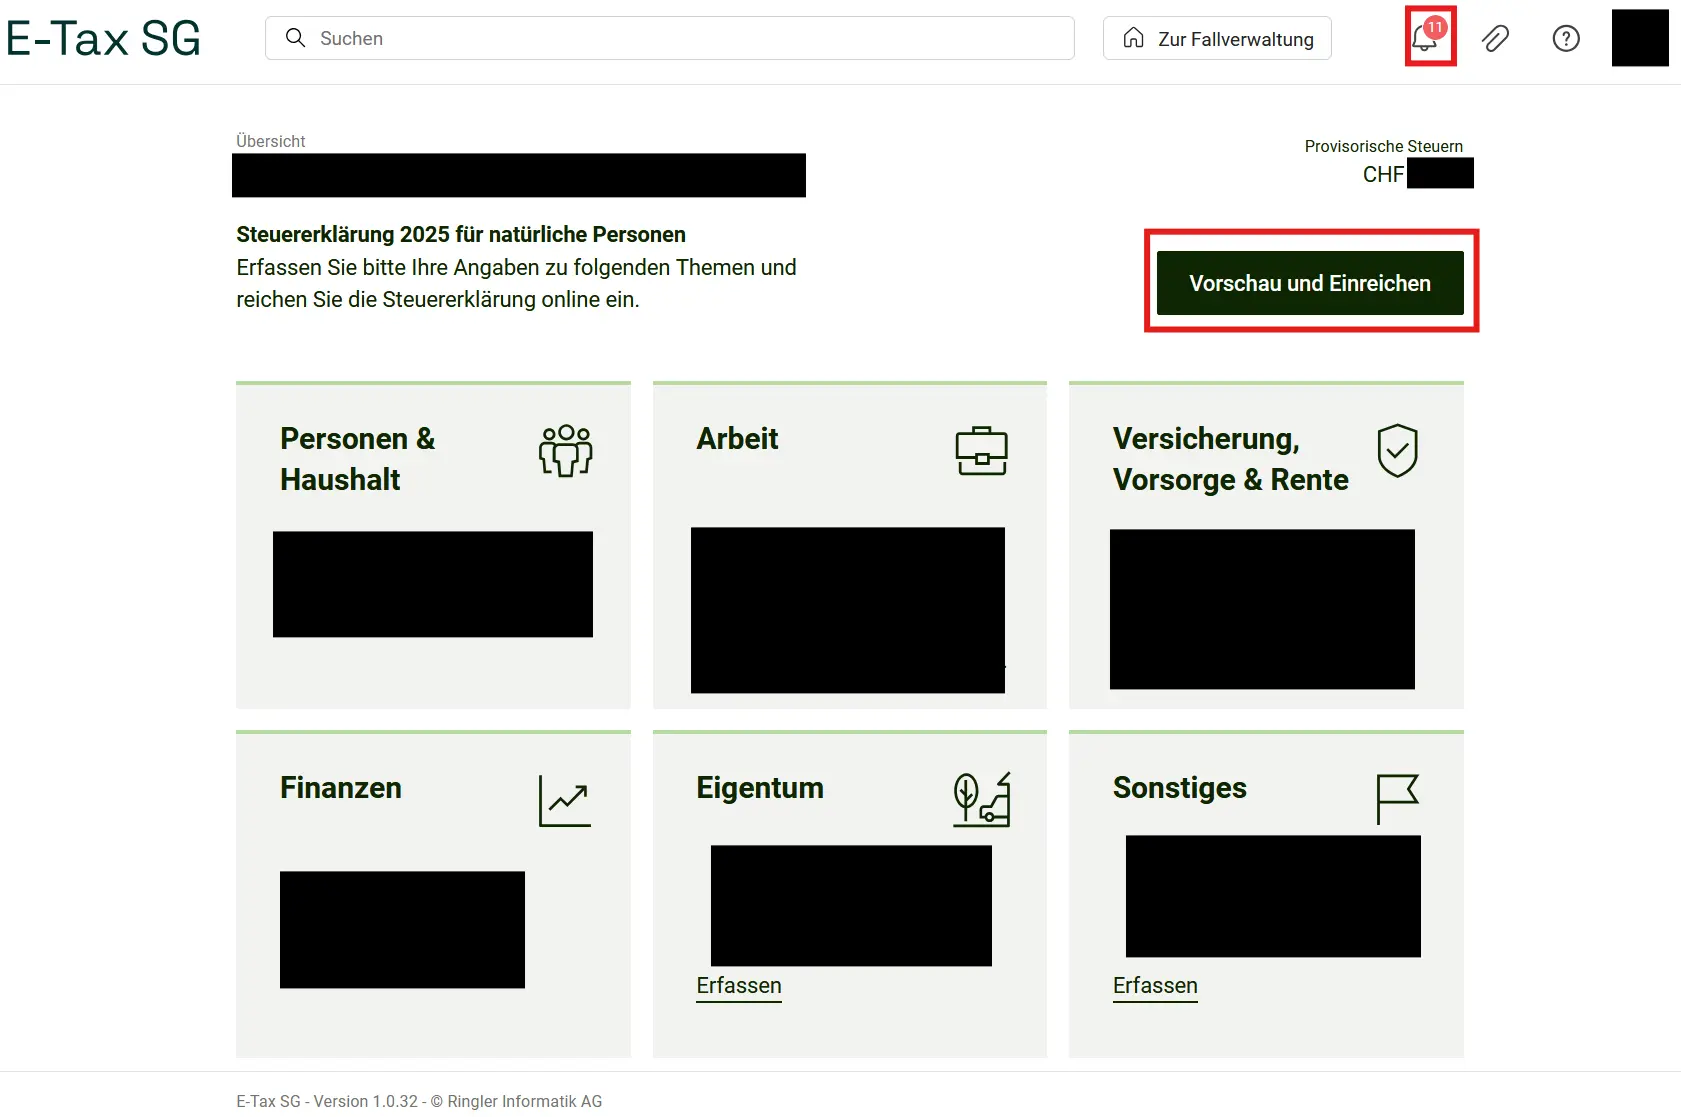
Task: Open the attachments paperclip icon
Action: point(1496,38)
